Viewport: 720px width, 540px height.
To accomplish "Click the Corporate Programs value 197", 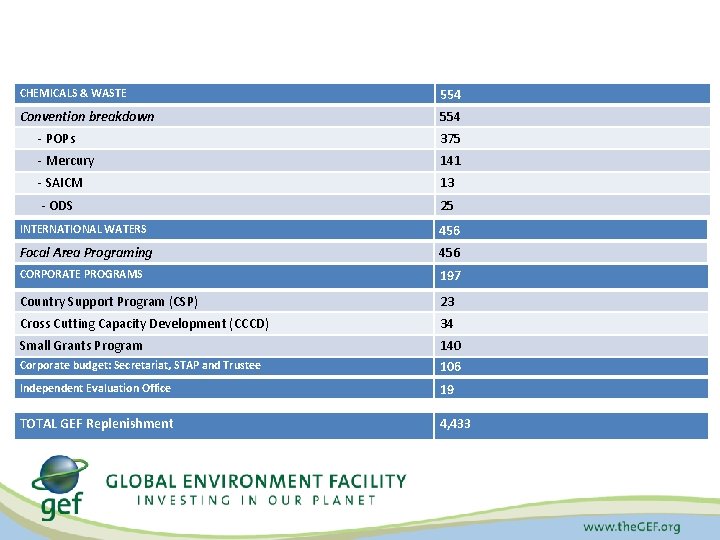I will pos(450,276).
